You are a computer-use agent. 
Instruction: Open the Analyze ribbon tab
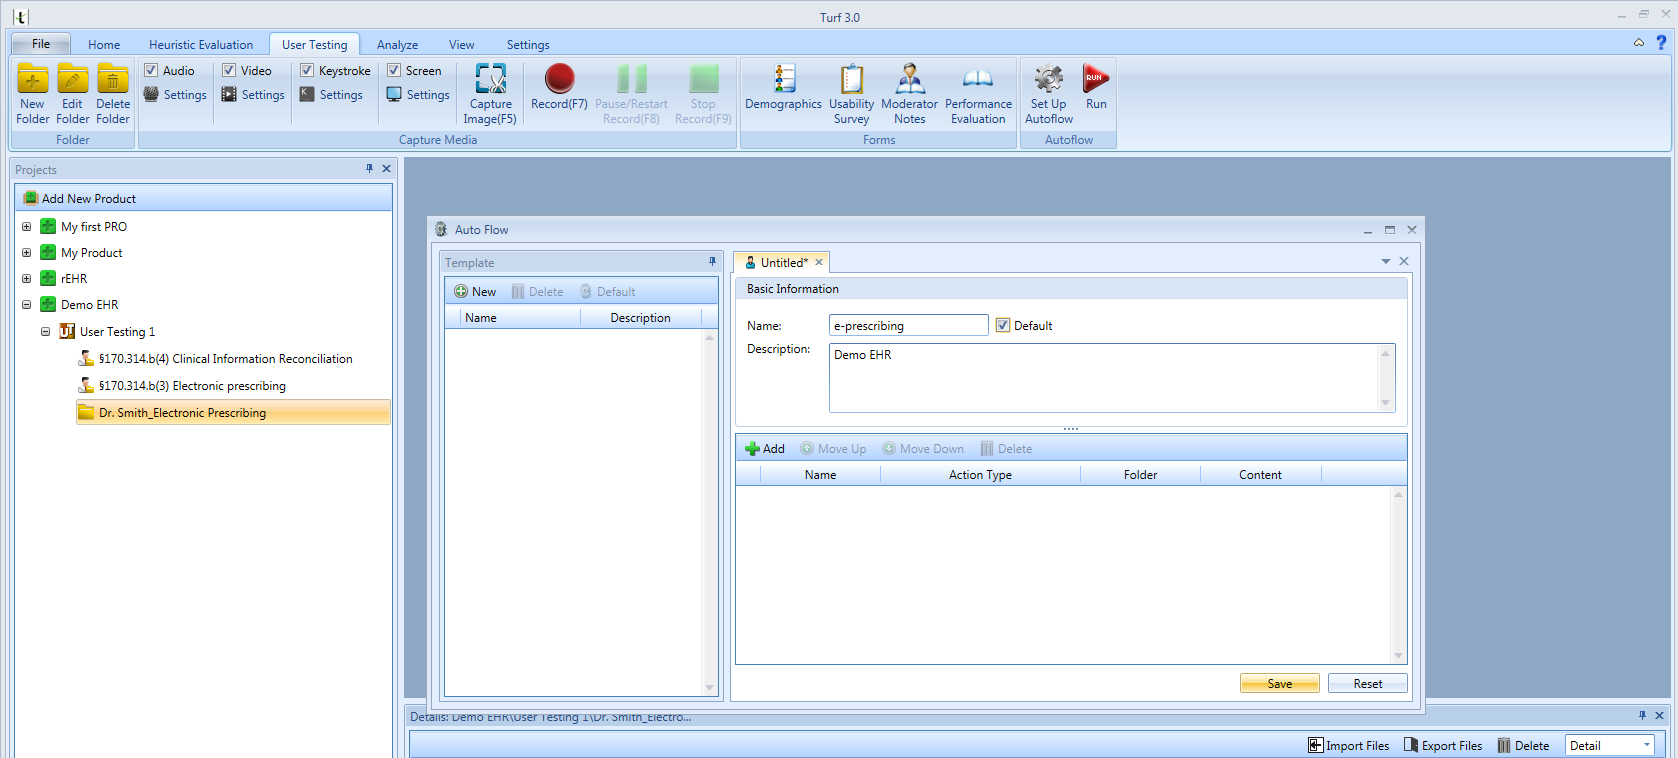pos(397,45)
